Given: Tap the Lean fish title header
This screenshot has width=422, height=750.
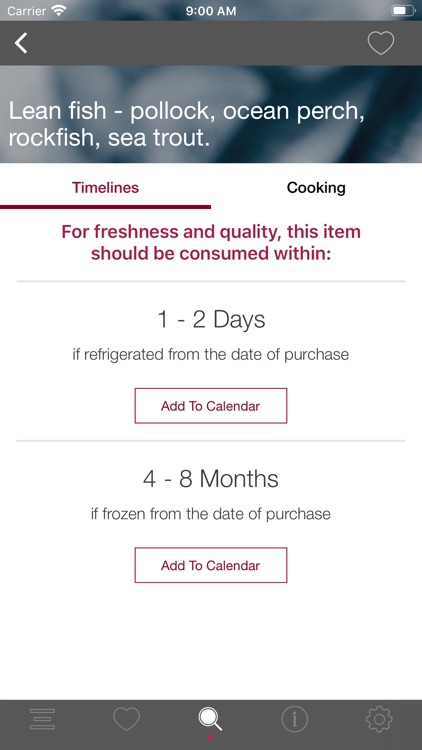Looking at the screenshot, I should coord(187,124).
